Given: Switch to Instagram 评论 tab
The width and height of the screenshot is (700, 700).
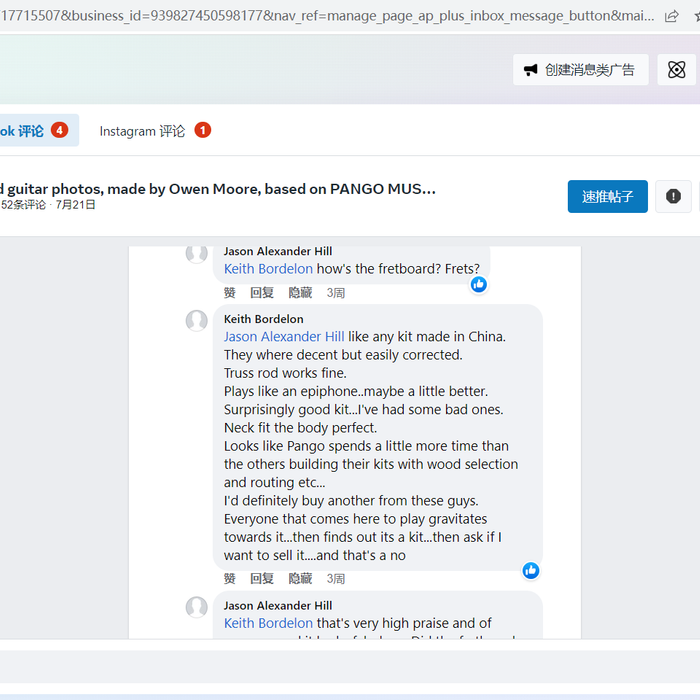Looking at the screenshot, I should (x=142, y=131).
